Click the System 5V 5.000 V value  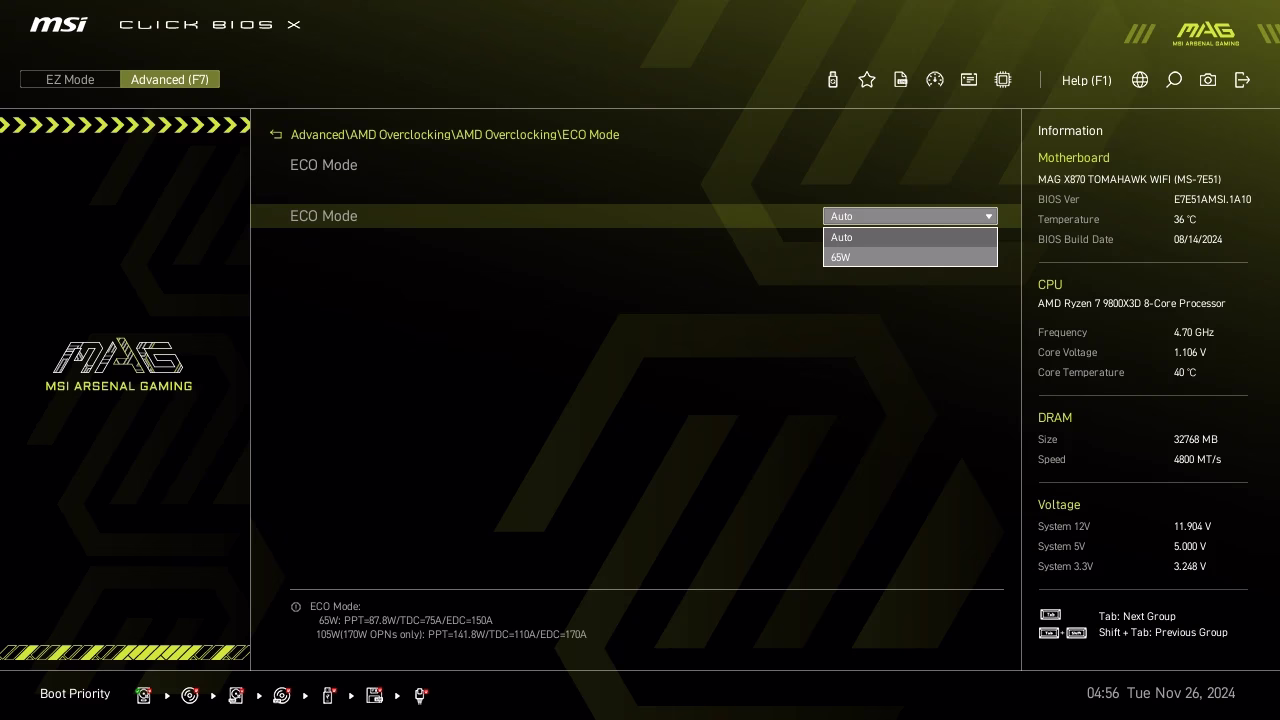tap(1190, 547)
